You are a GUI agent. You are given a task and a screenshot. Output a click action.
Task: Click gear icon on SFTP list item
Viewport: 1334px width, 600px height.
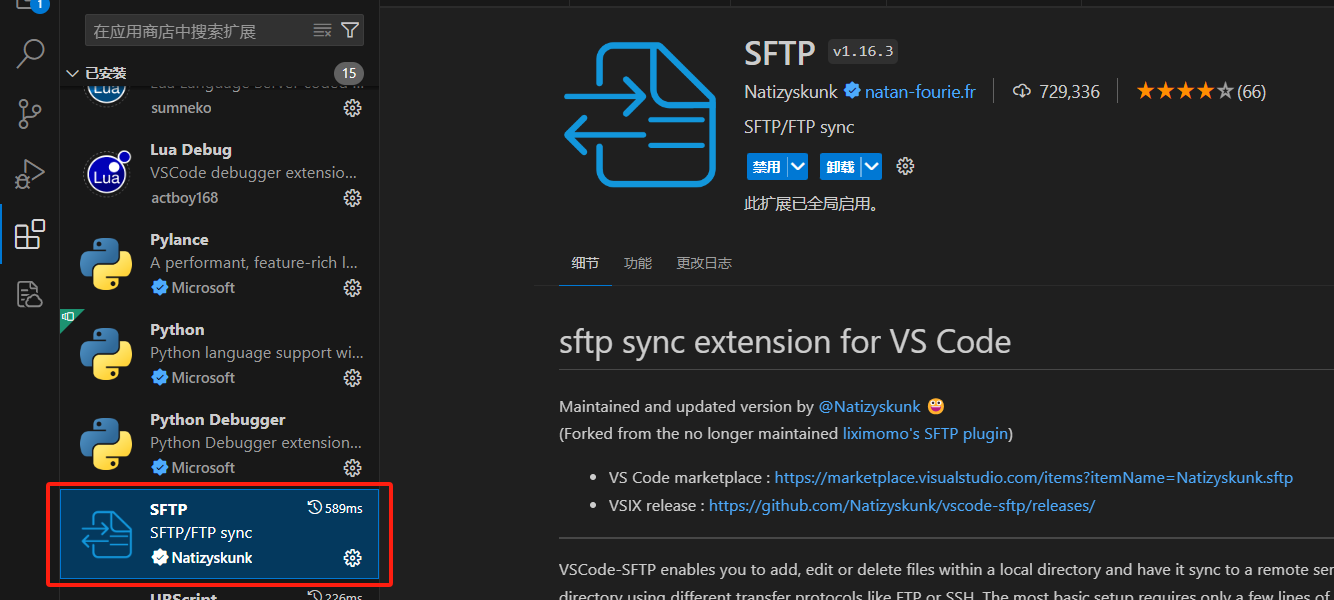click(x=352, y=558)
